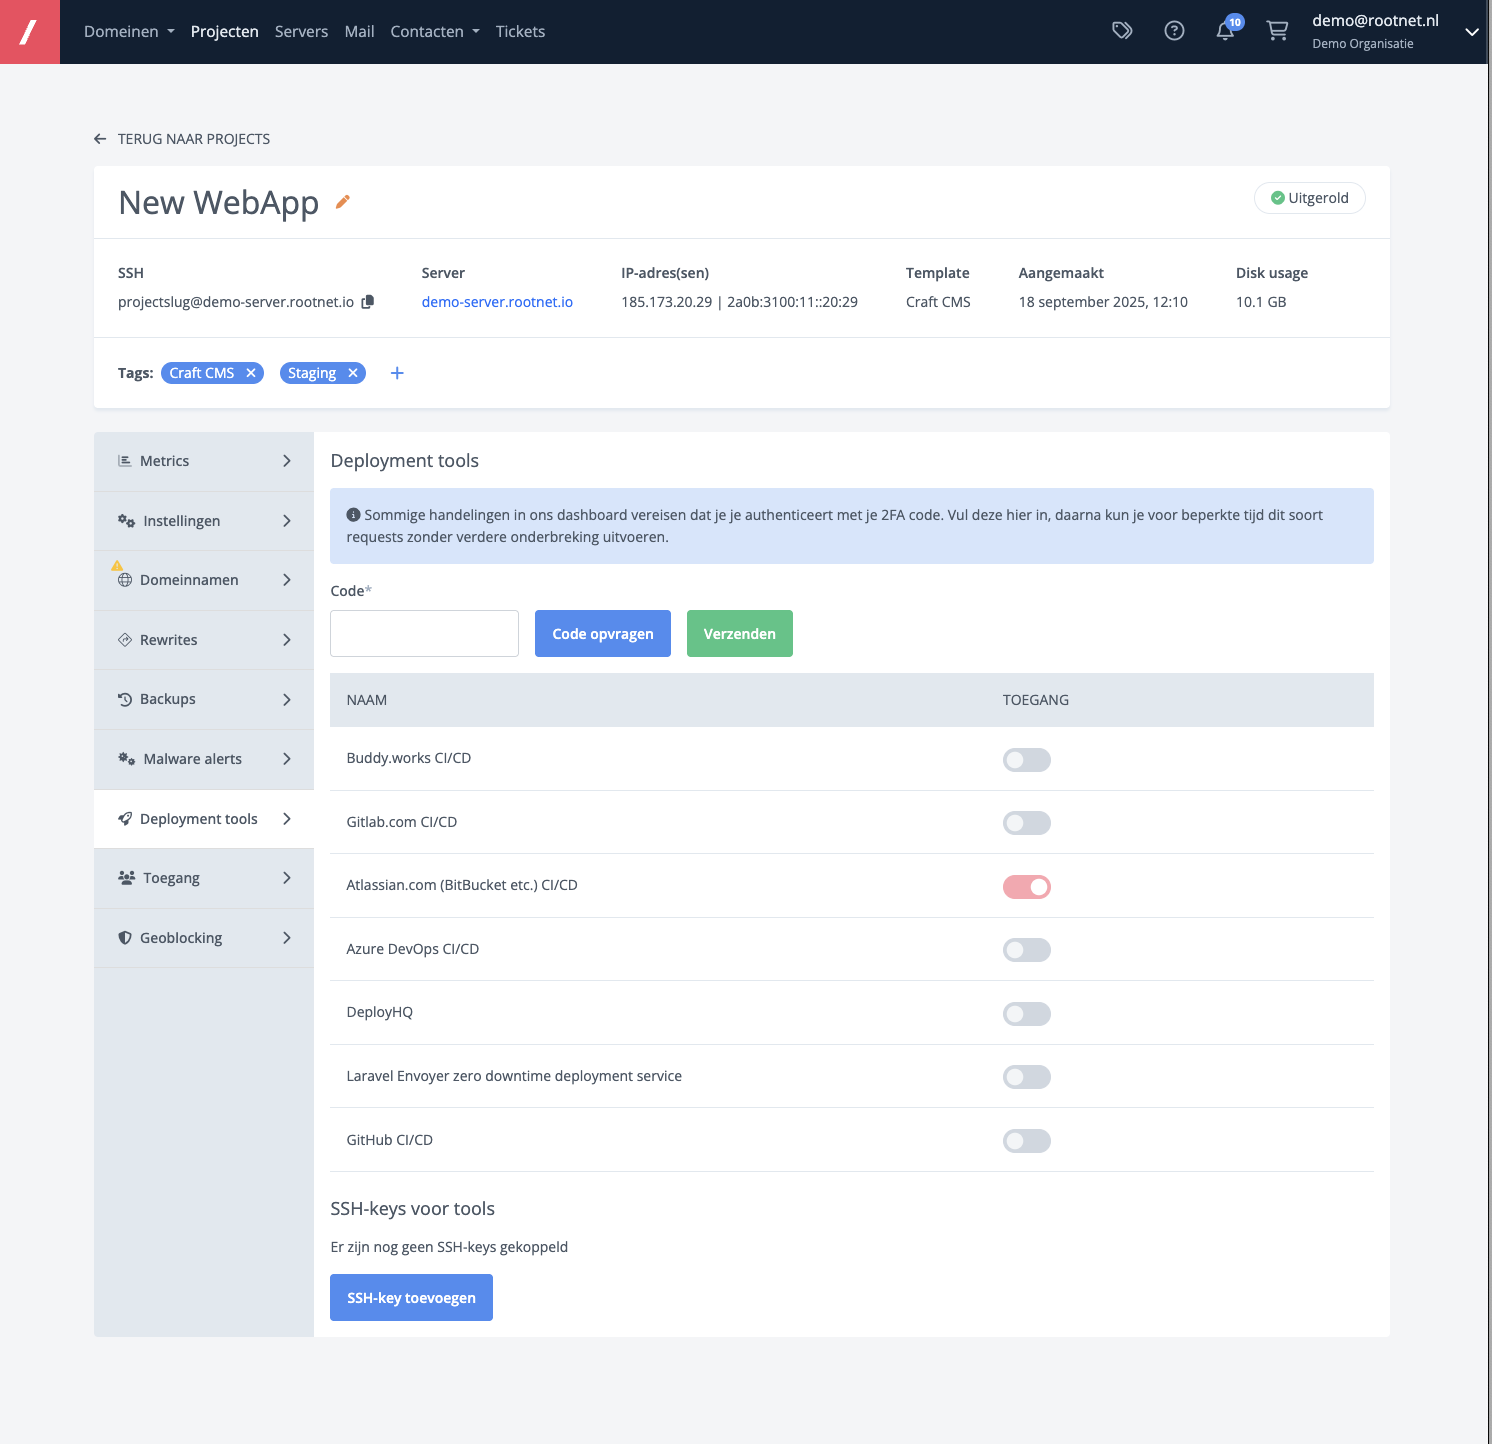1492x1444 pixels.
Task: Click the help question mark icon
Action: pos(1174,31)
